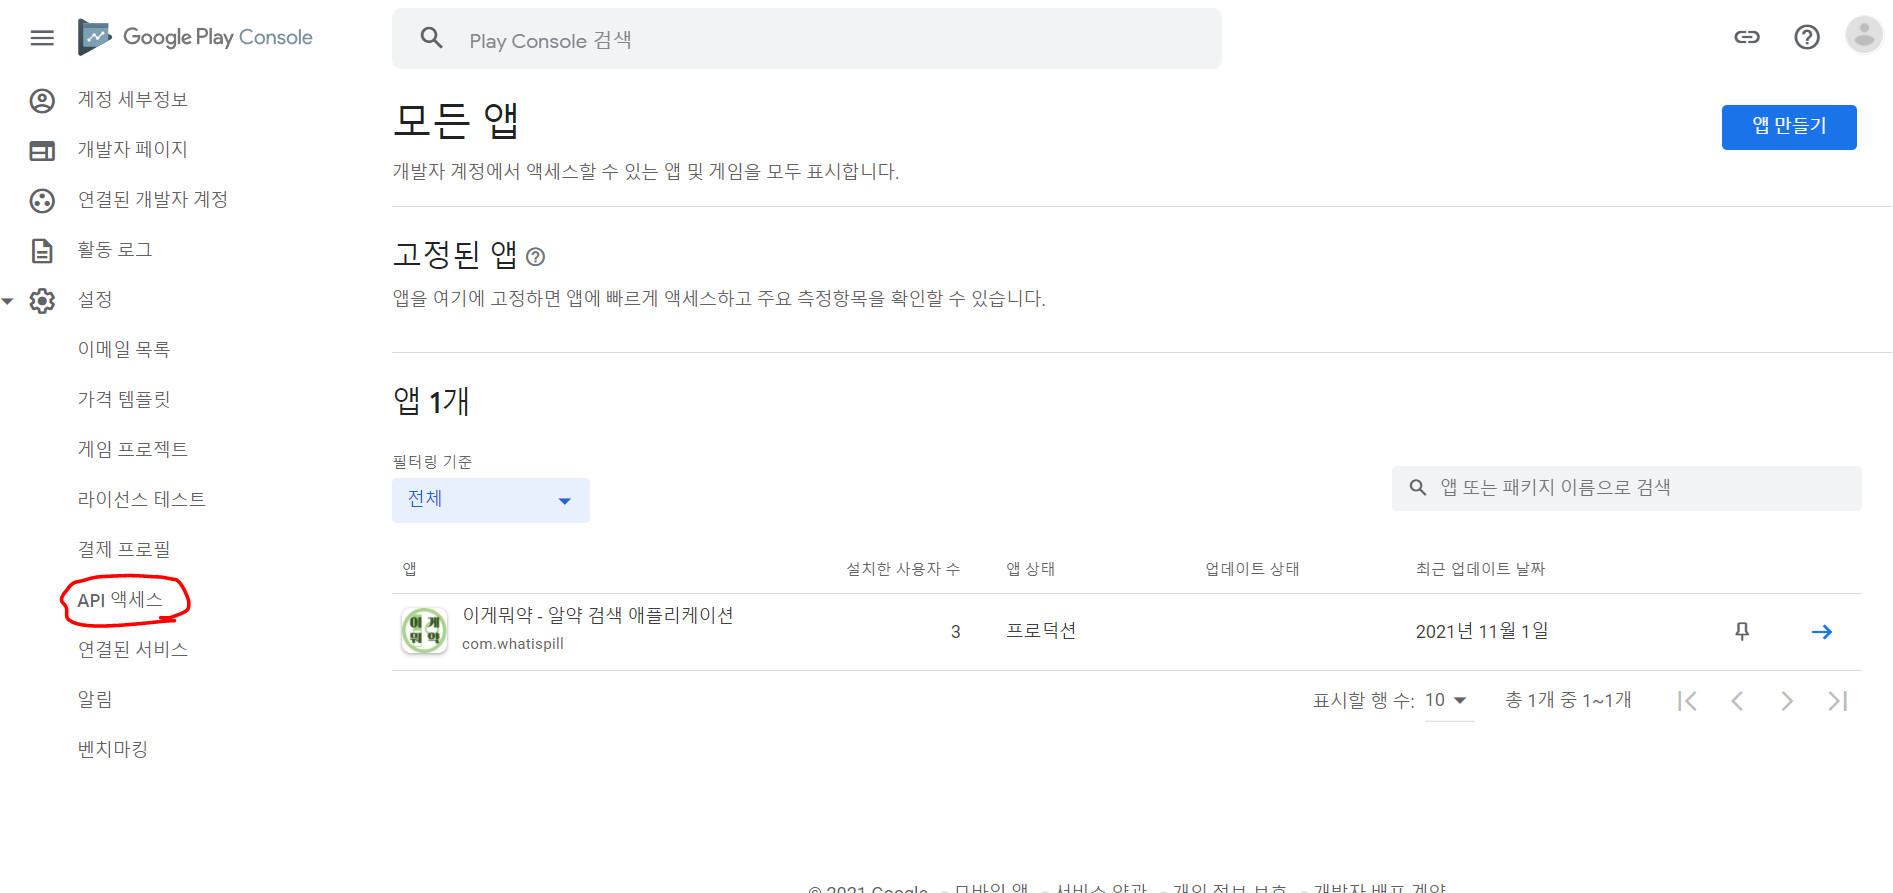This screenshot has width=1893, height=893.
Task: Open the help question mark icon
Action: [x=1807, y=37]
